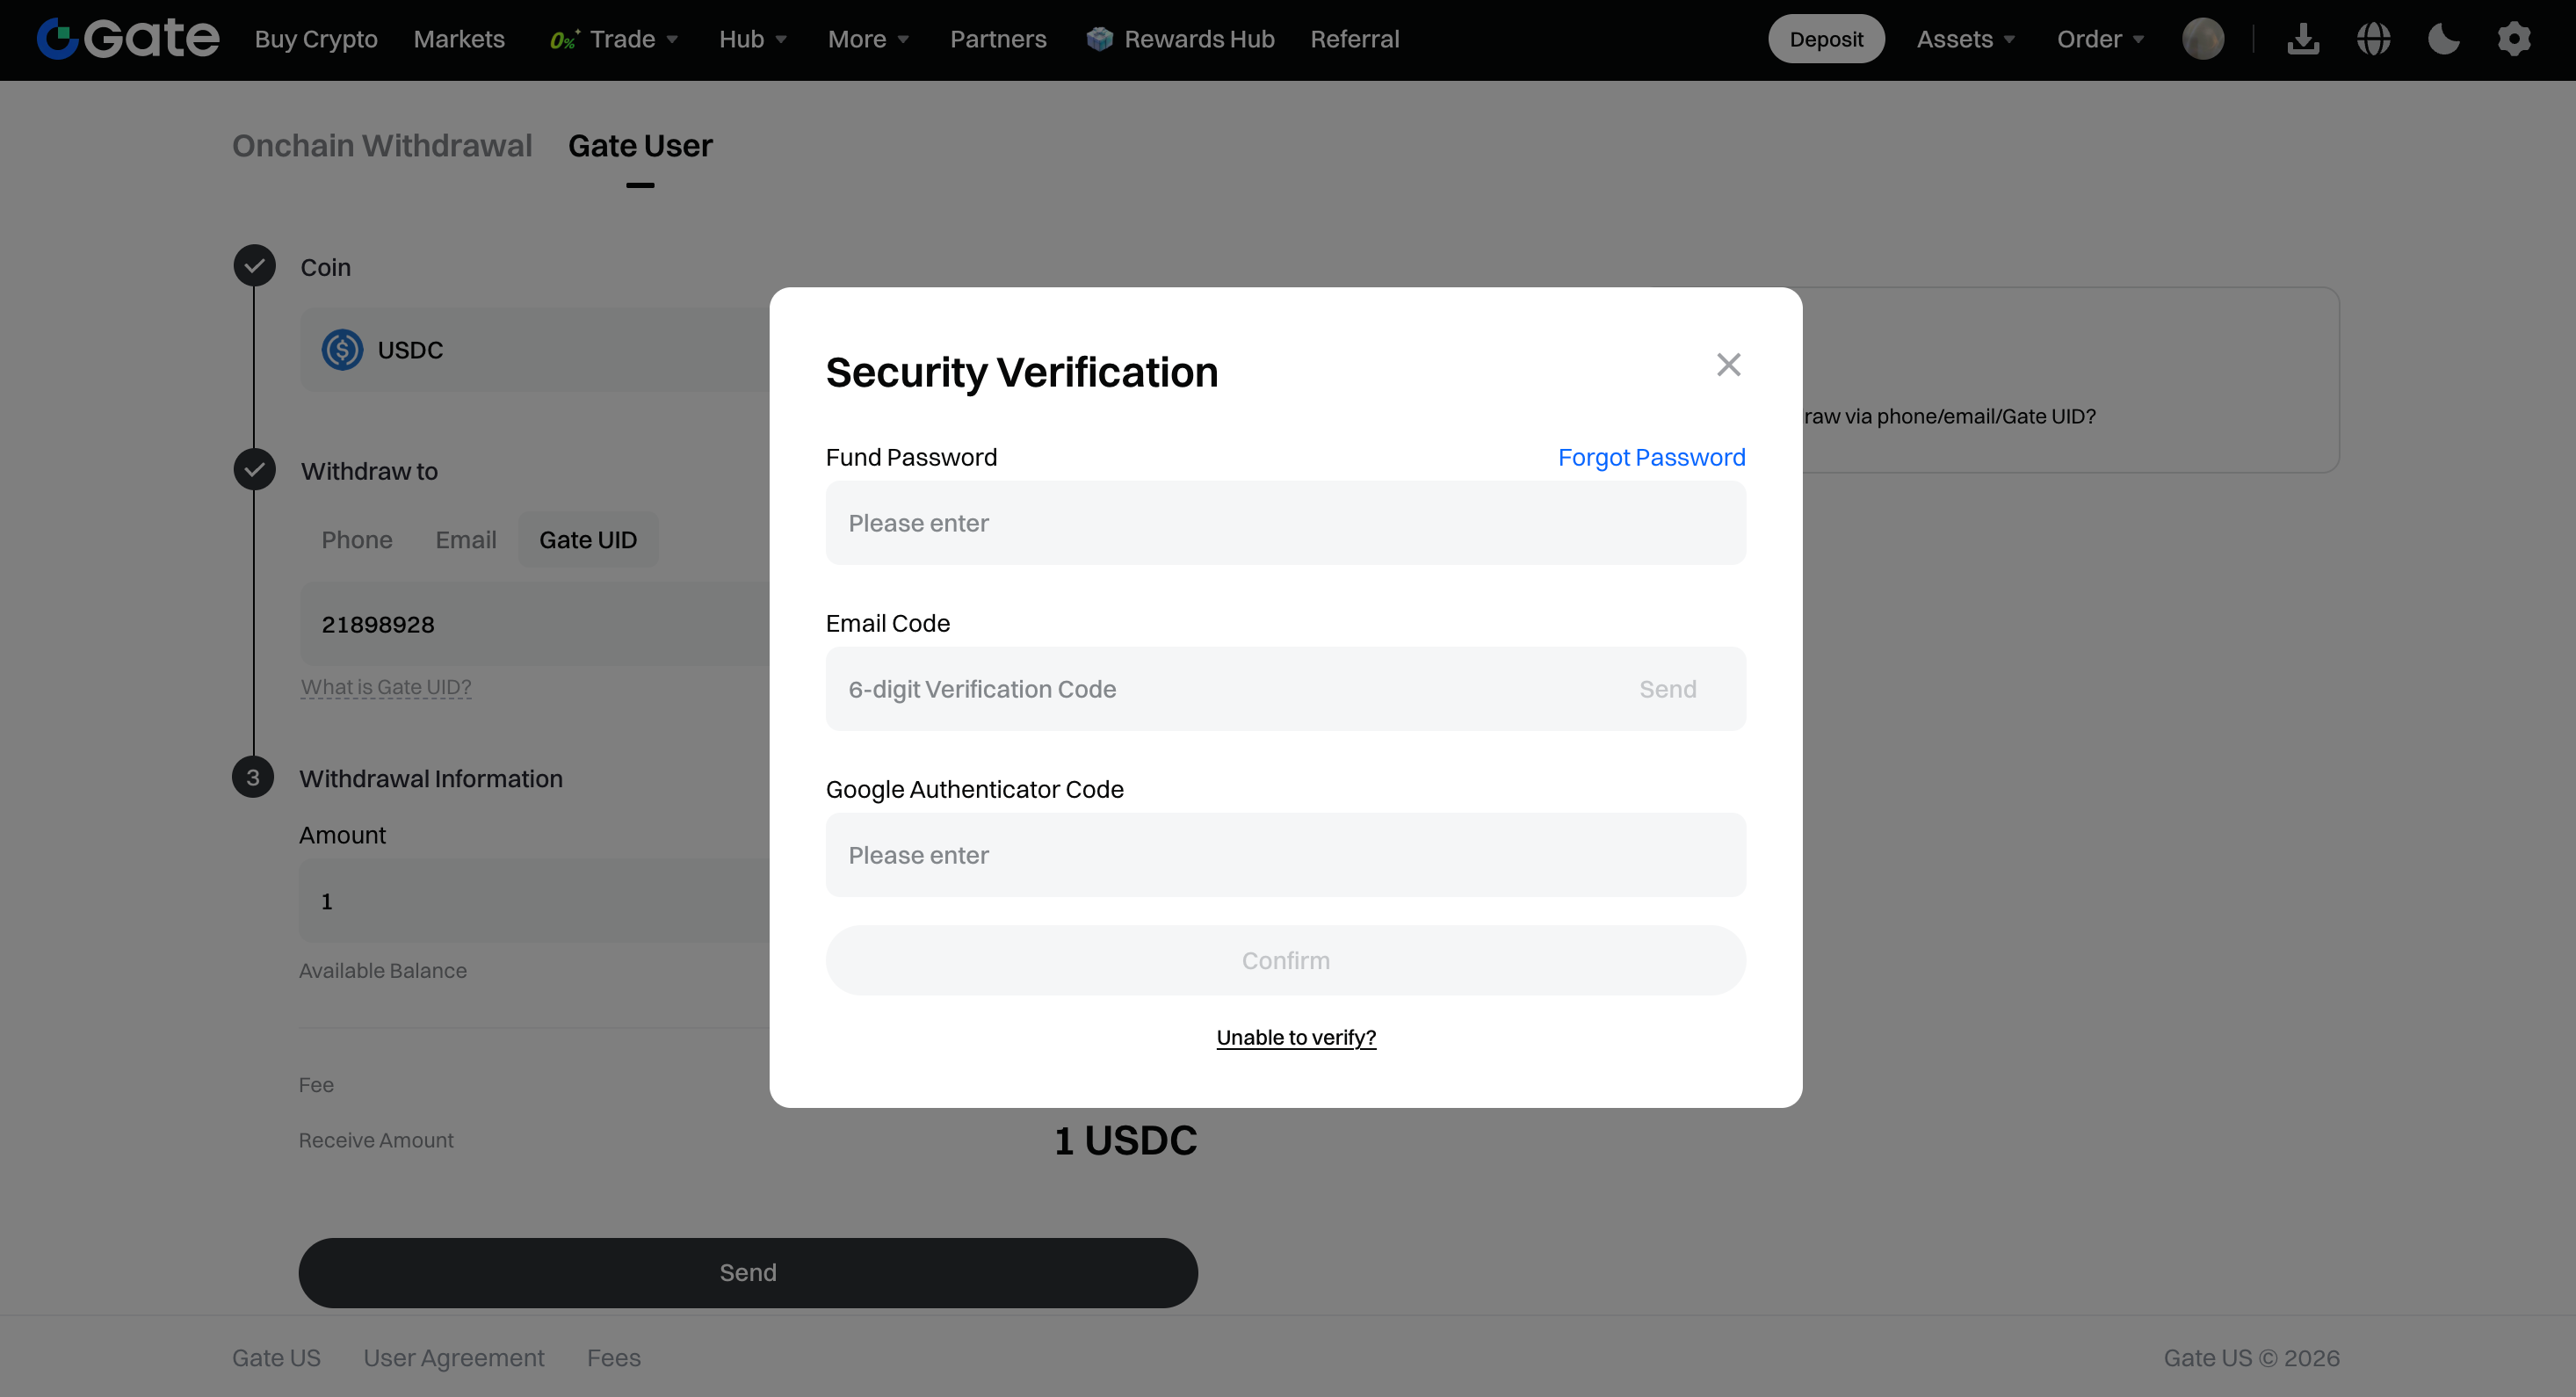Click the Gate logo in header

(128, 39)
